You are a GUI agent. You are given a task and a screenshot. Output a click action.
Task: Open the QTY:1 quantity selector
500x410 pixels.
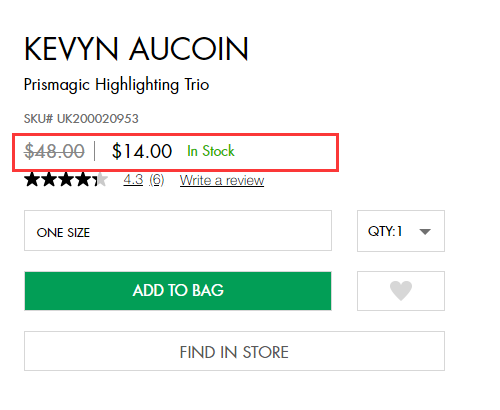tap(401, 231)
